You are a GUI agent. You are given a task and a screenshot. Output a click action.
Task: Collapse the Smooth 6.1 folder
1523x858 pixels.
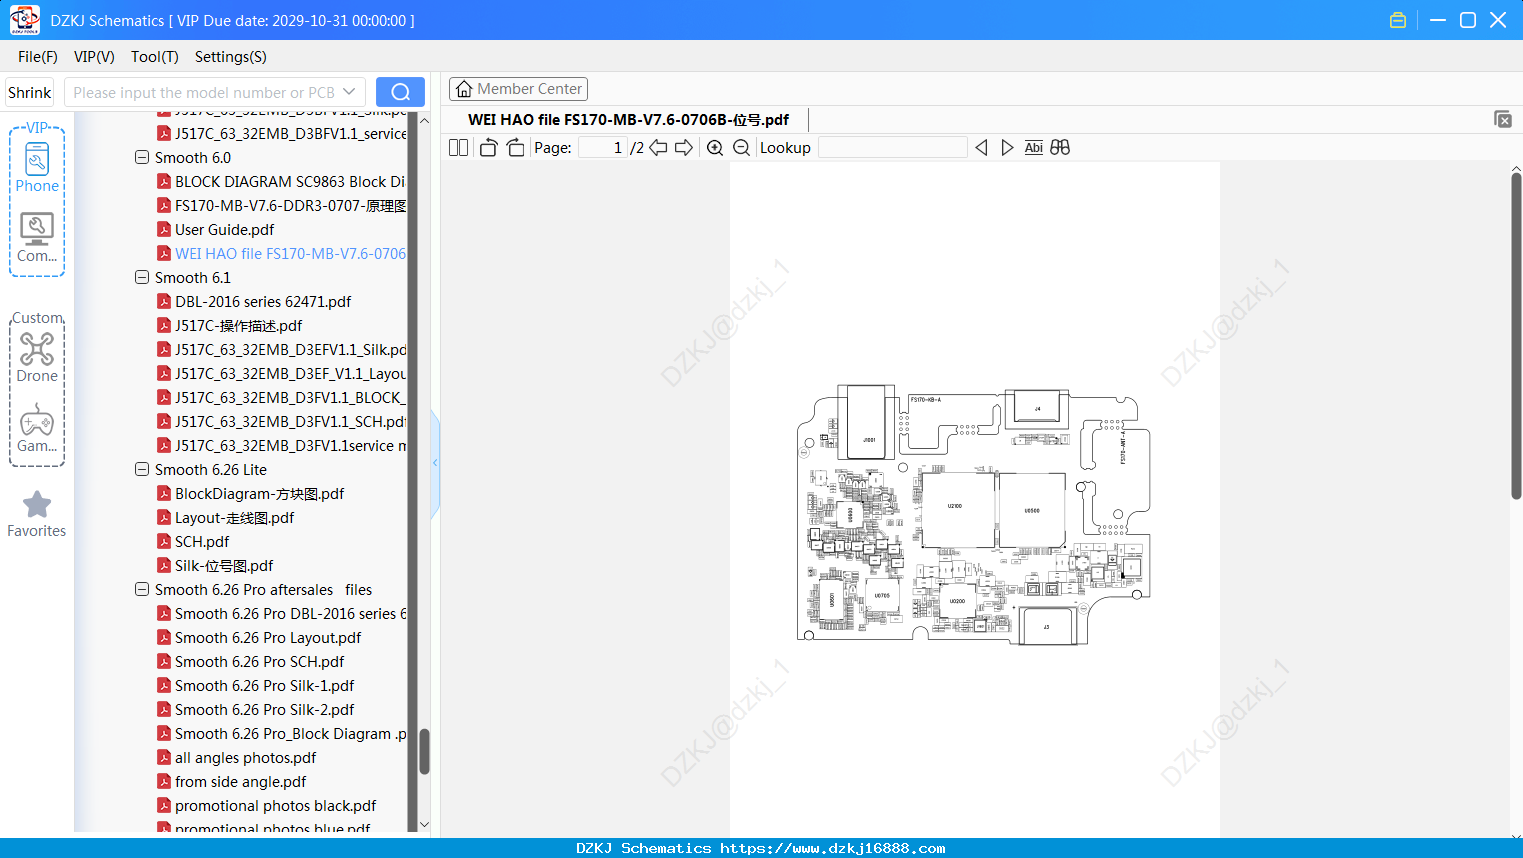142,277
